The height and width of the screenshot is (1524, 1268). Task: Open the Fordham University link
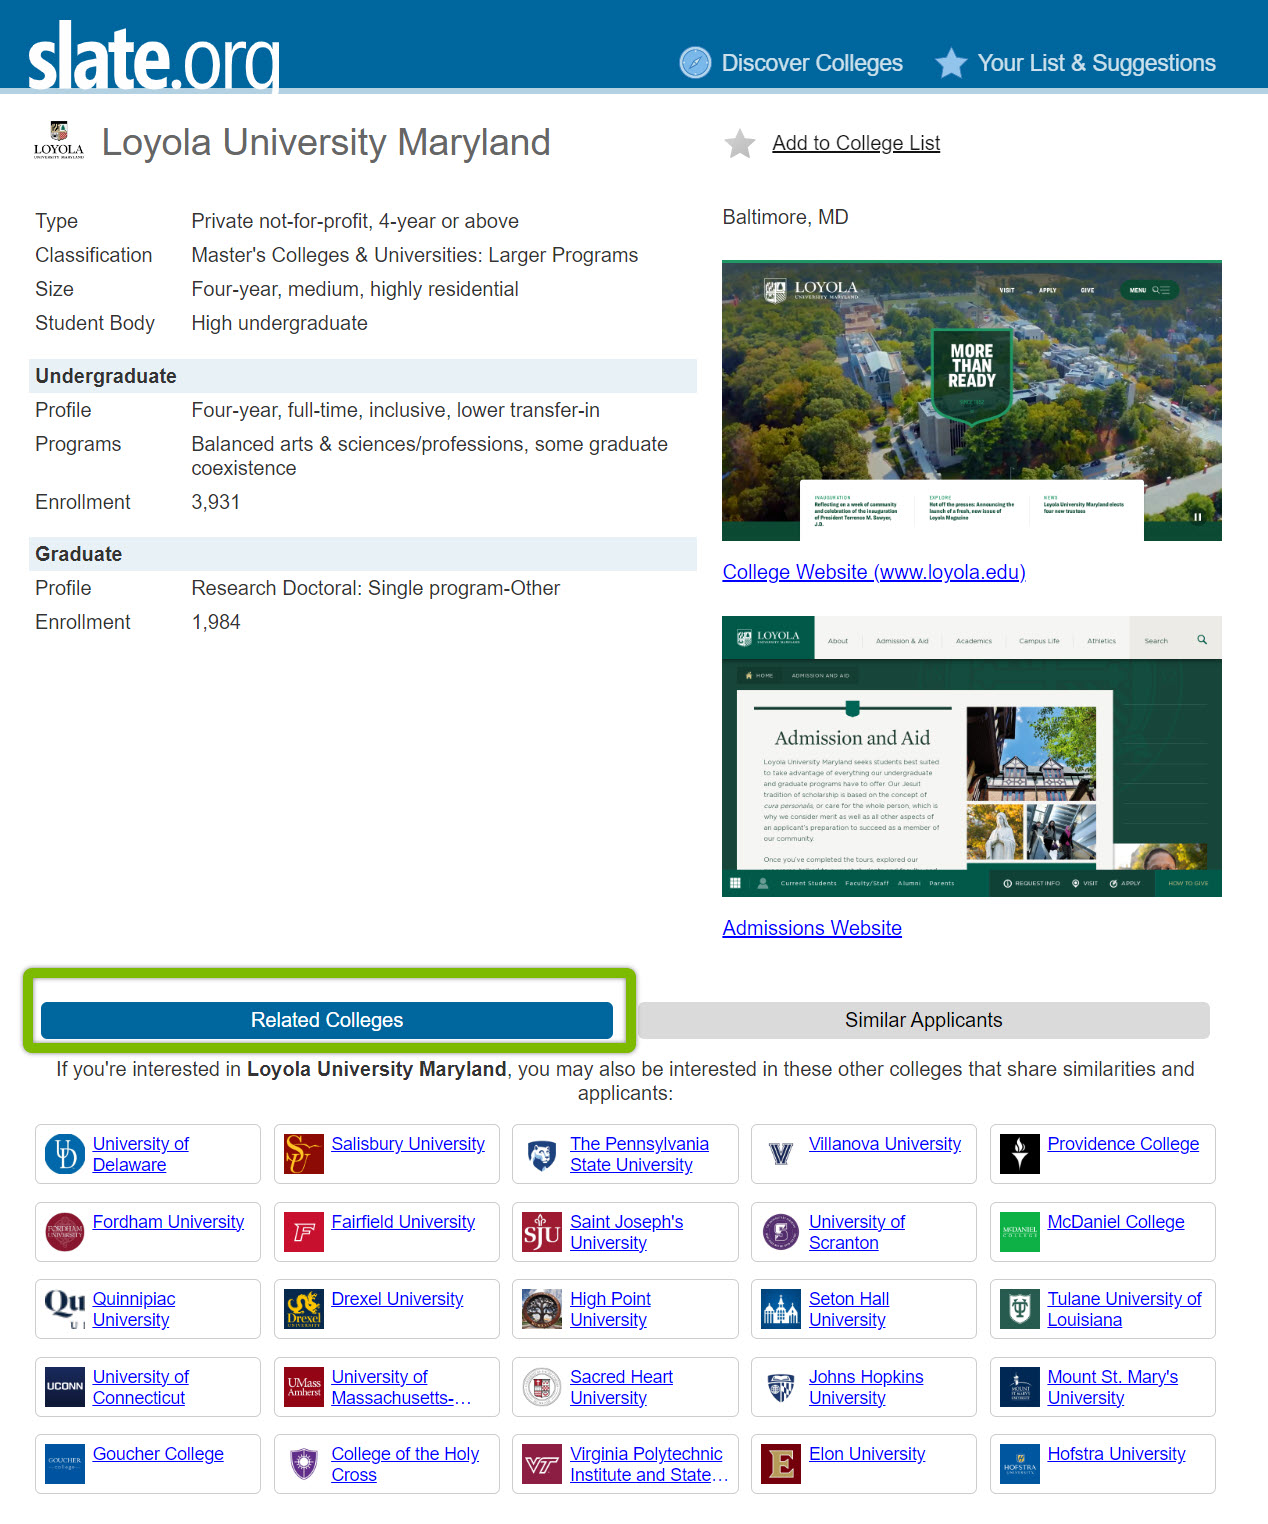click(168, 1222)
